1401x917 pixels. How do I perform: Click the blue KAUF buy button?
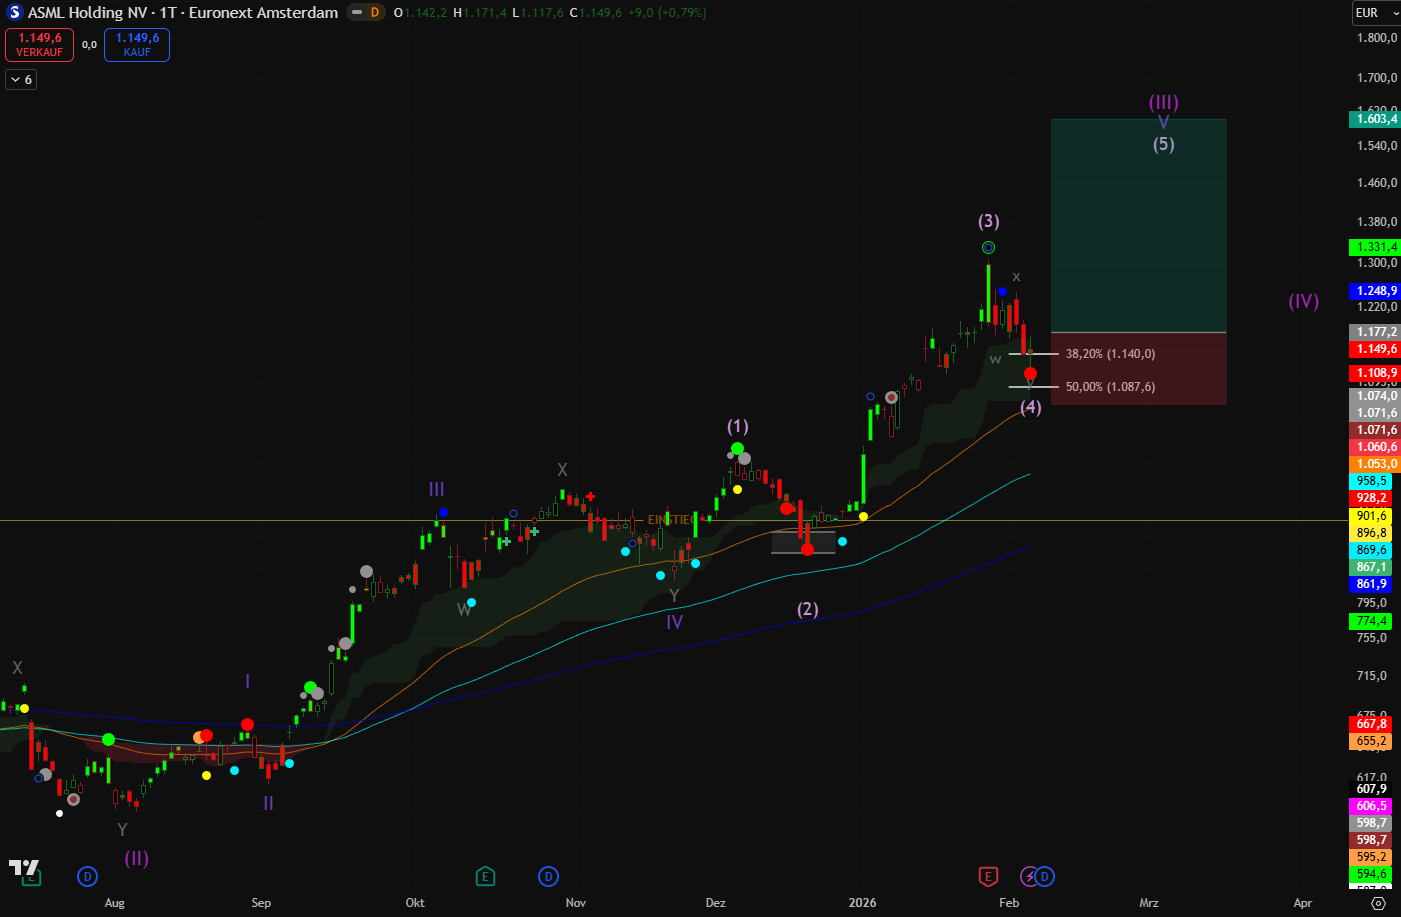pyautogui.click(x=137, y=45)
